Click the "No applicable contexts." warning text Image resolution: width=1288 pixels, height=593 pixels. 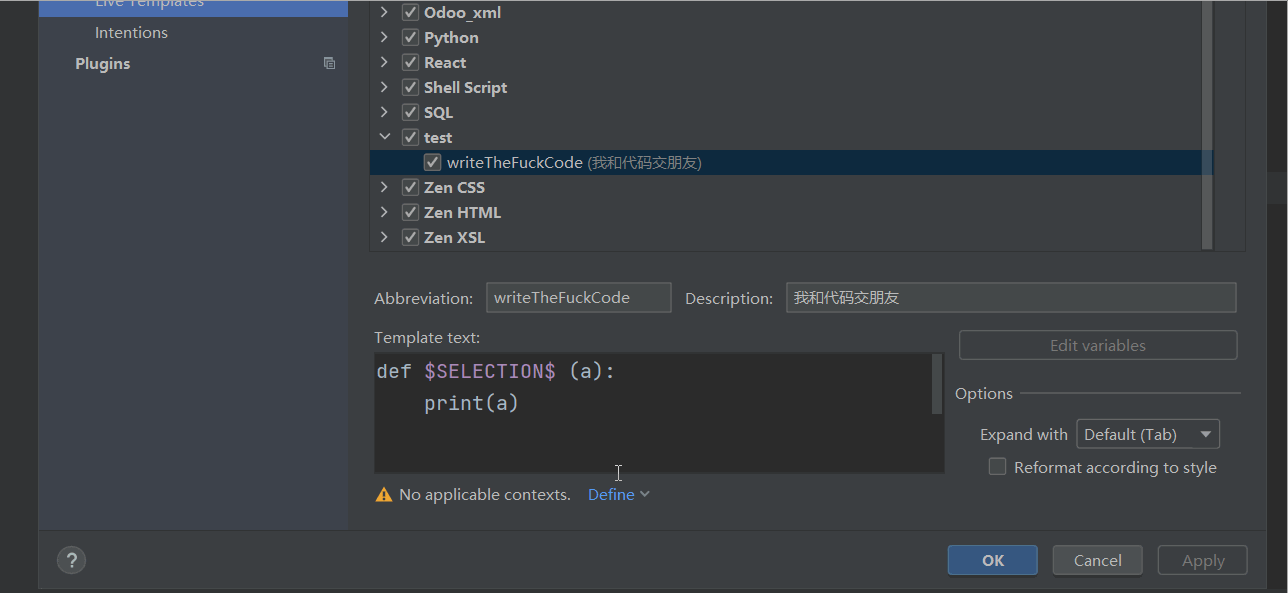click(x=485, y=494)
